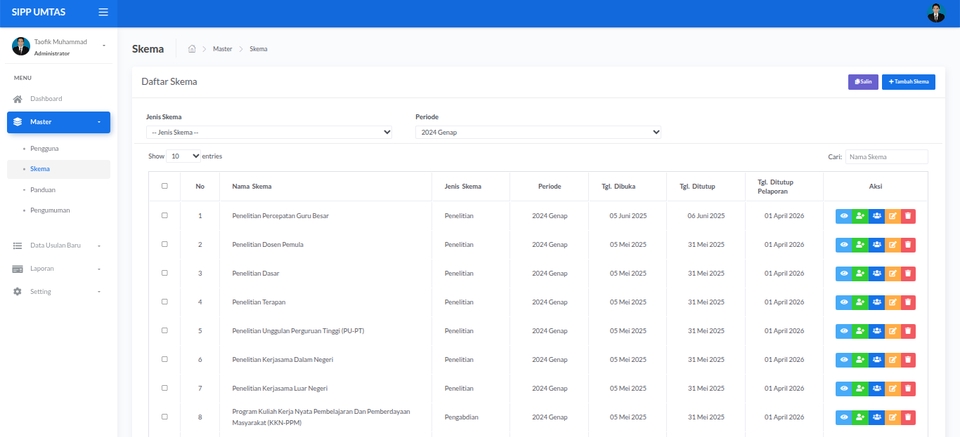Check the box for Penelitian Percepatan Guru Besar

[x=165, y=216]
